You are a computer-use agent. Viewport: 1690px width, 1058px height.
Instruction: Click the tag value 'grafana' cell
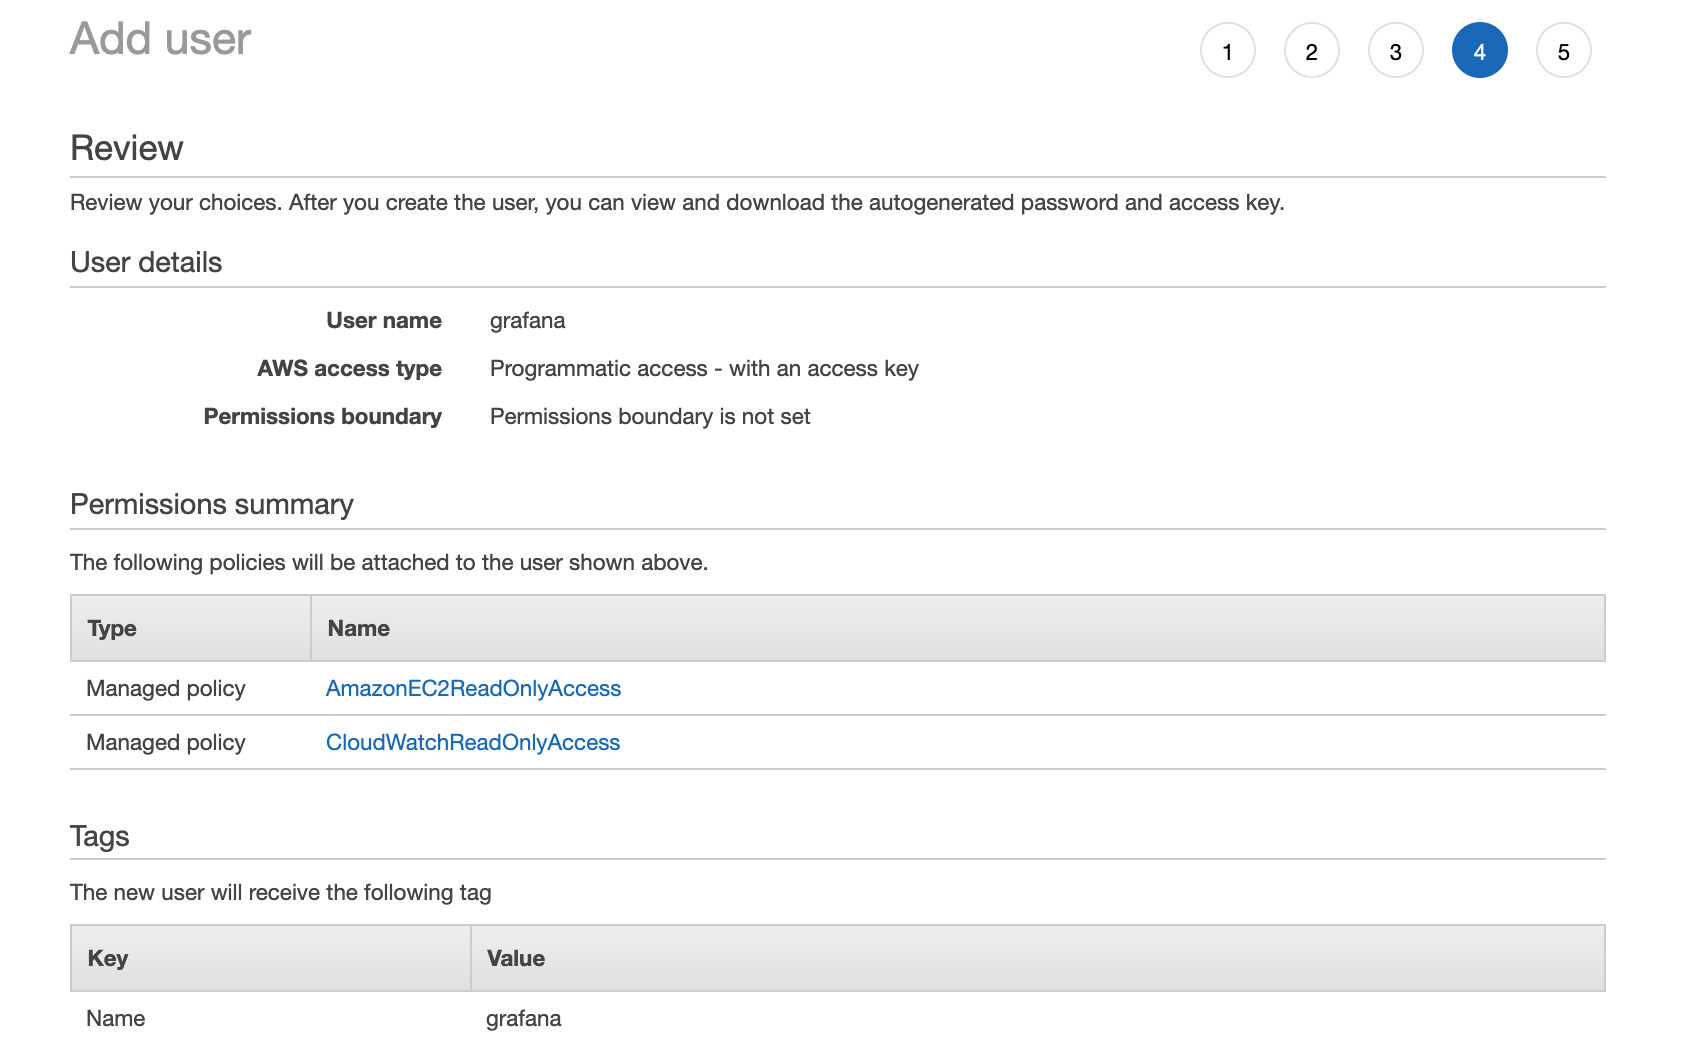[x=523, y=1018]
